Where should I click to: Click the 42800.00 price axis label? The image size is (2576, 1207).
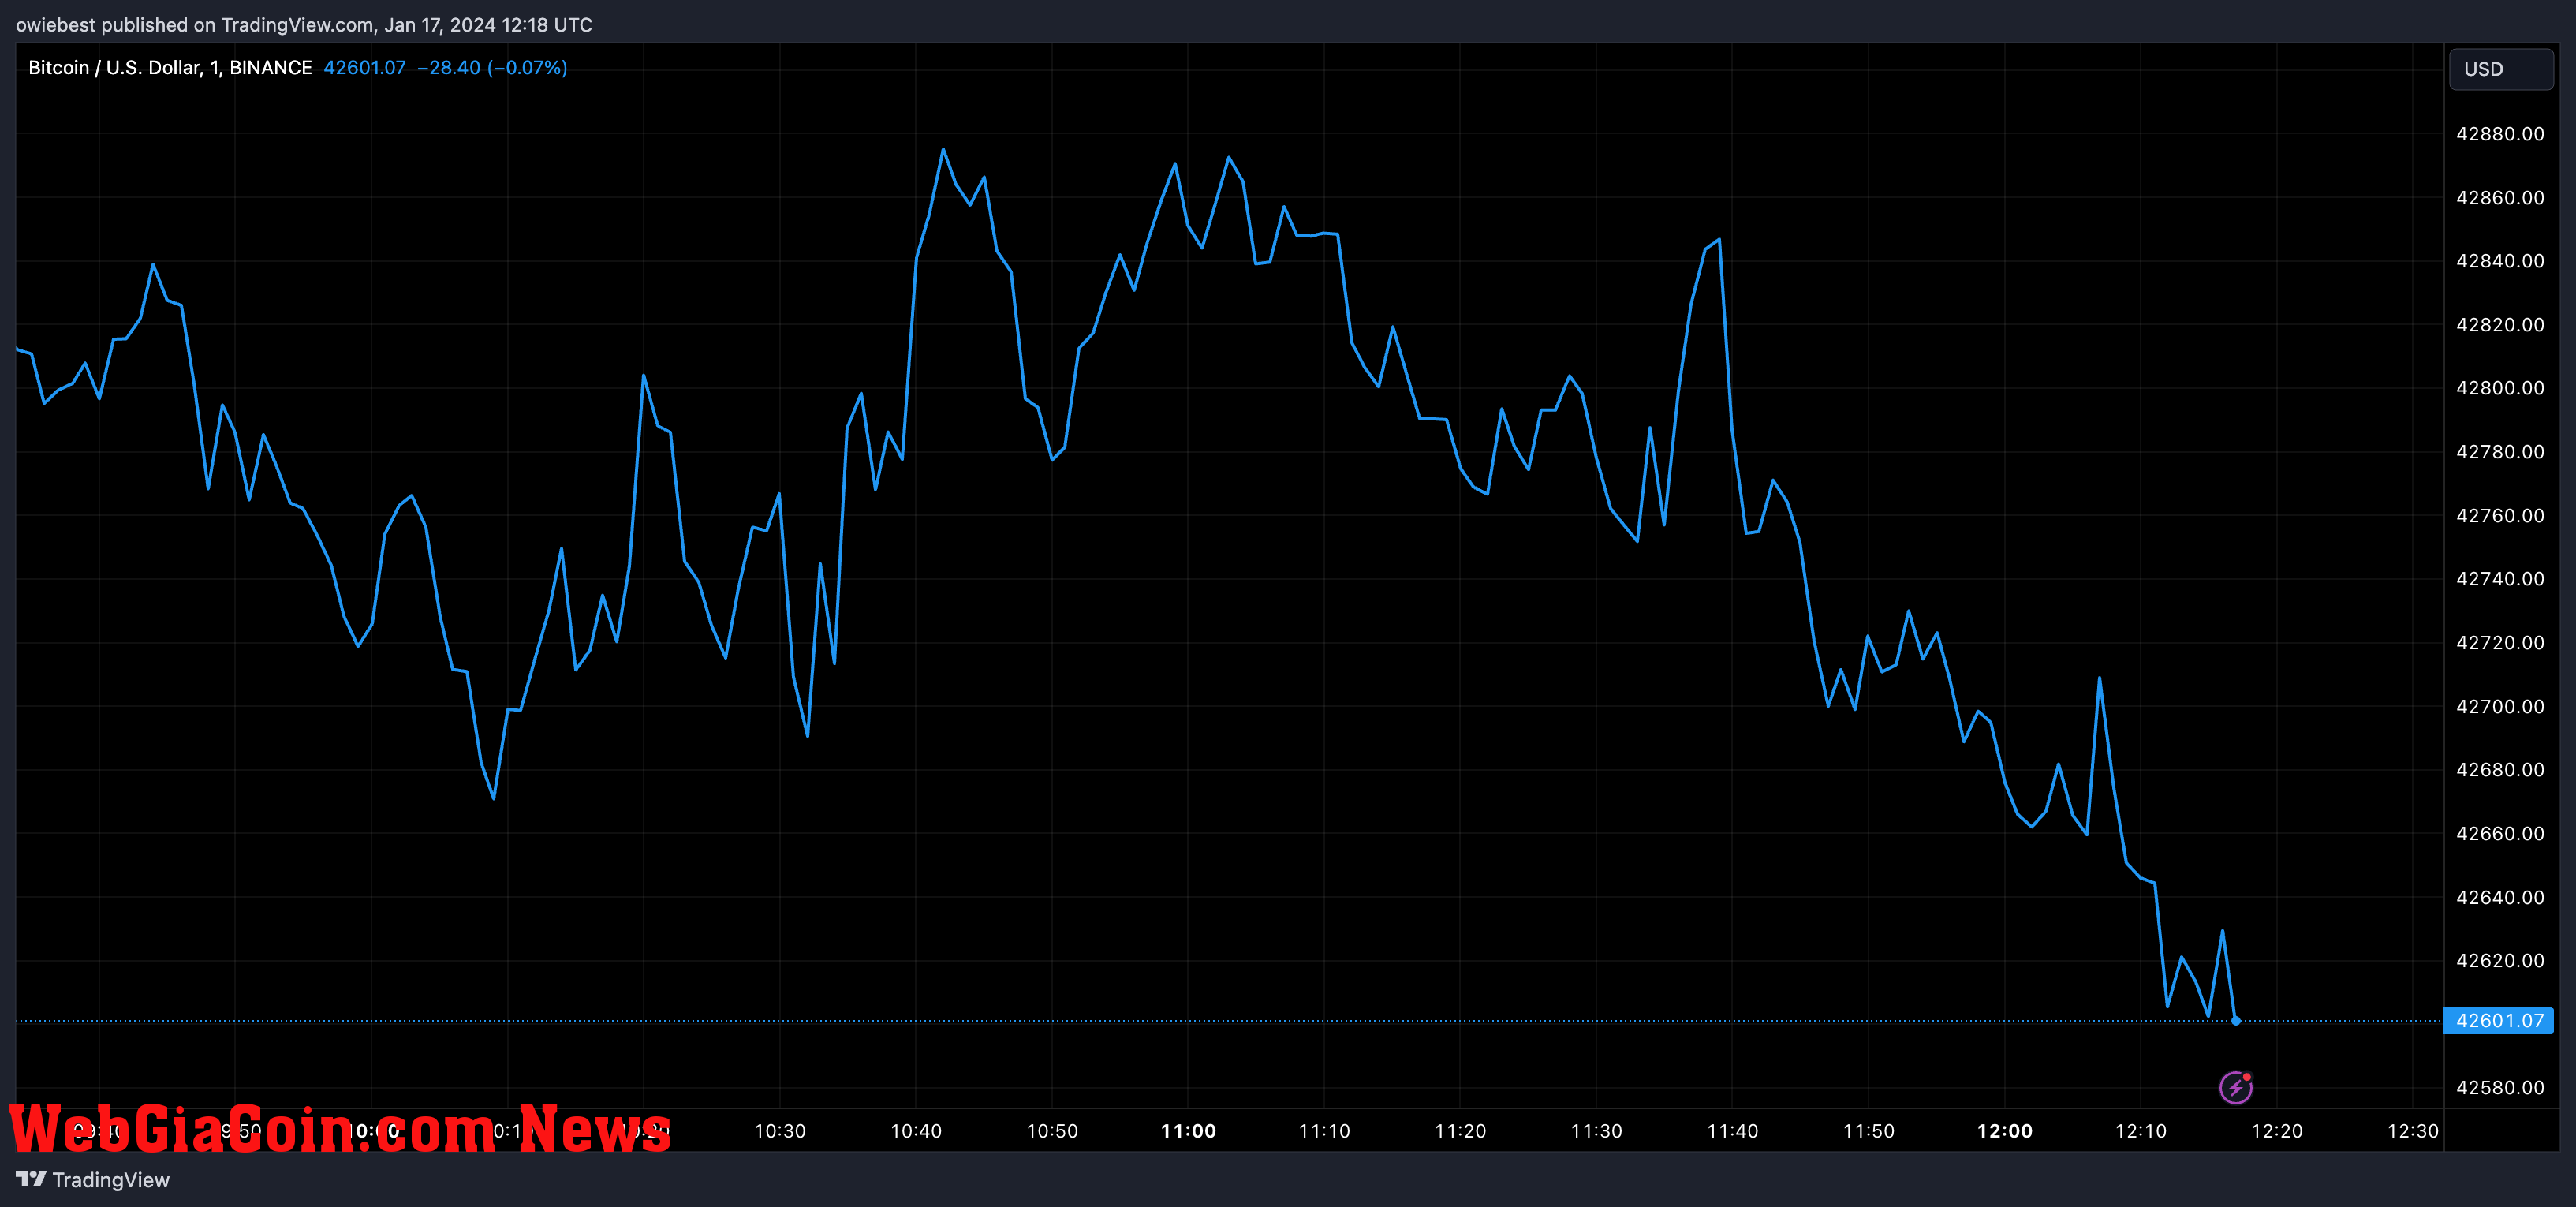coord(2500,388)
